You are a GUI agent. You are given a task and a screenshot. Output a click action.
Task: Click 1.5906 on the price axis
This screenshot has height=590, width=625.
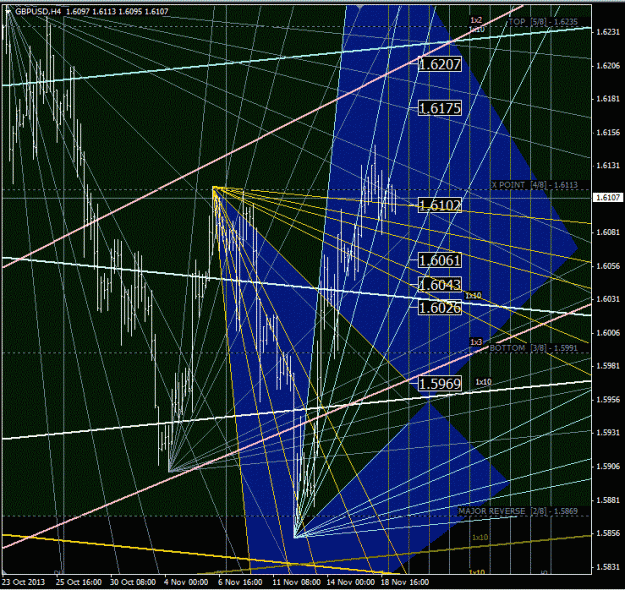[608, 466]
